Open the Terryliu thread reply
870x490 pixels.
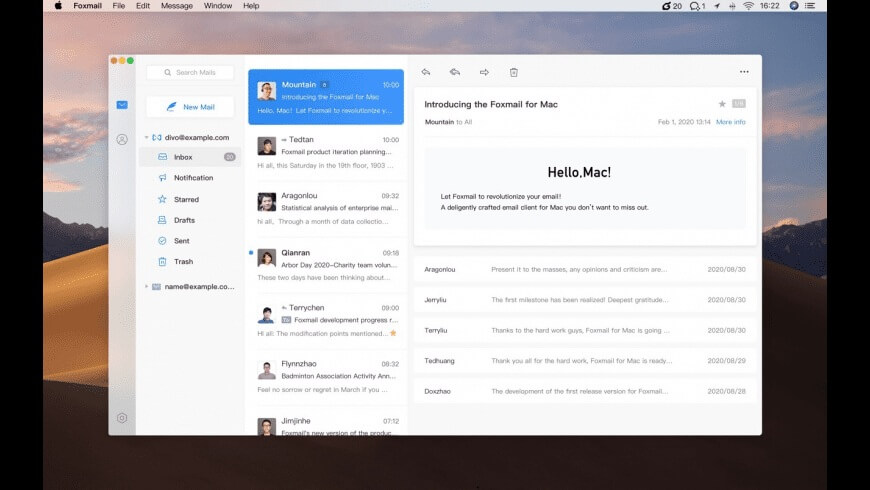pyautogui.click(x=585, y=330)
